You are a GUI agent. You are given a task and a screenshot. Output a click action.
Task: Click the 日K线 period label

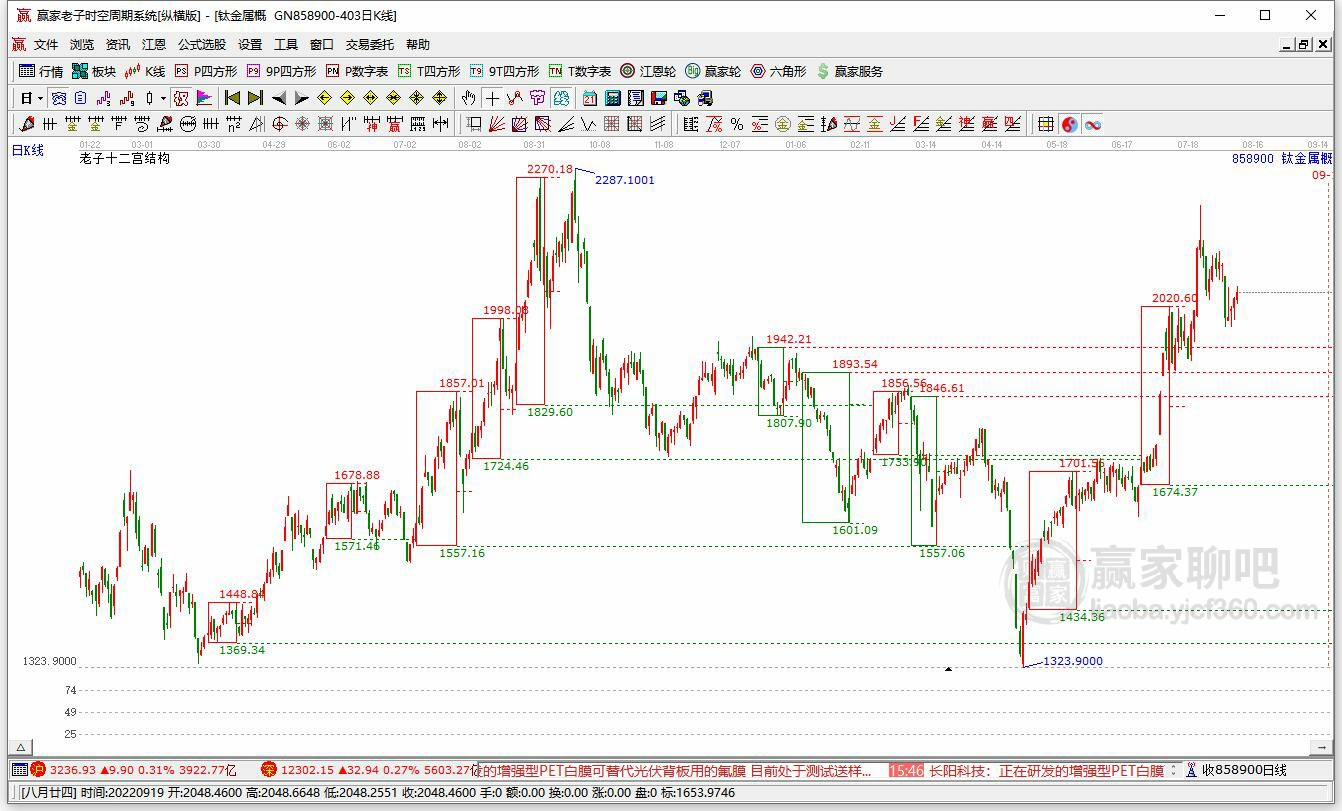[28, 150]
